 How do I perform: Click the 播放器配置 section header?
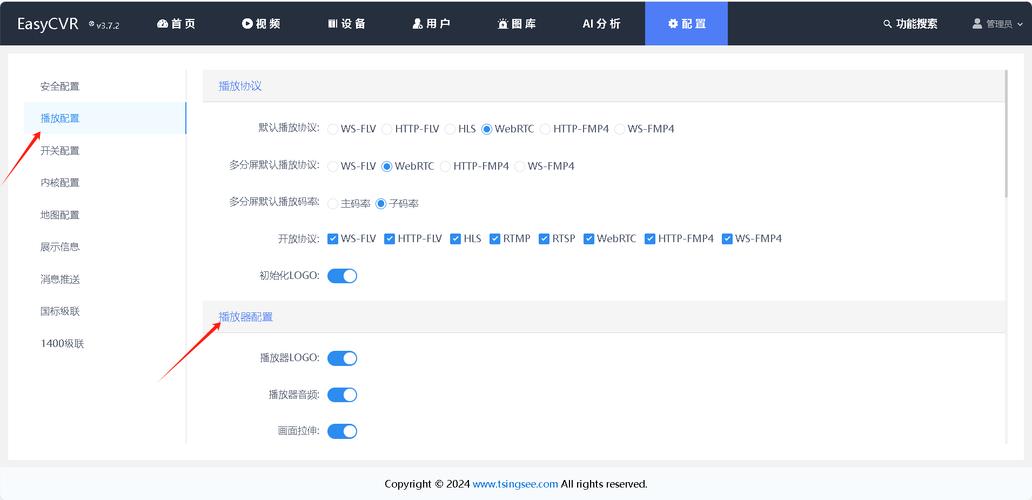point(245,317)
